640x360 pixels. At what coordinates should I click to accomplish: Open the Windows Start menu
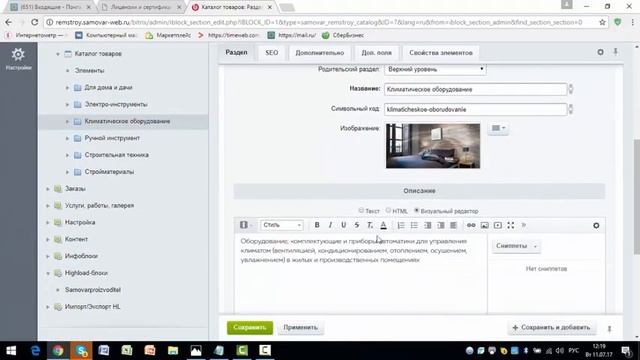click(x=11, y=350)
